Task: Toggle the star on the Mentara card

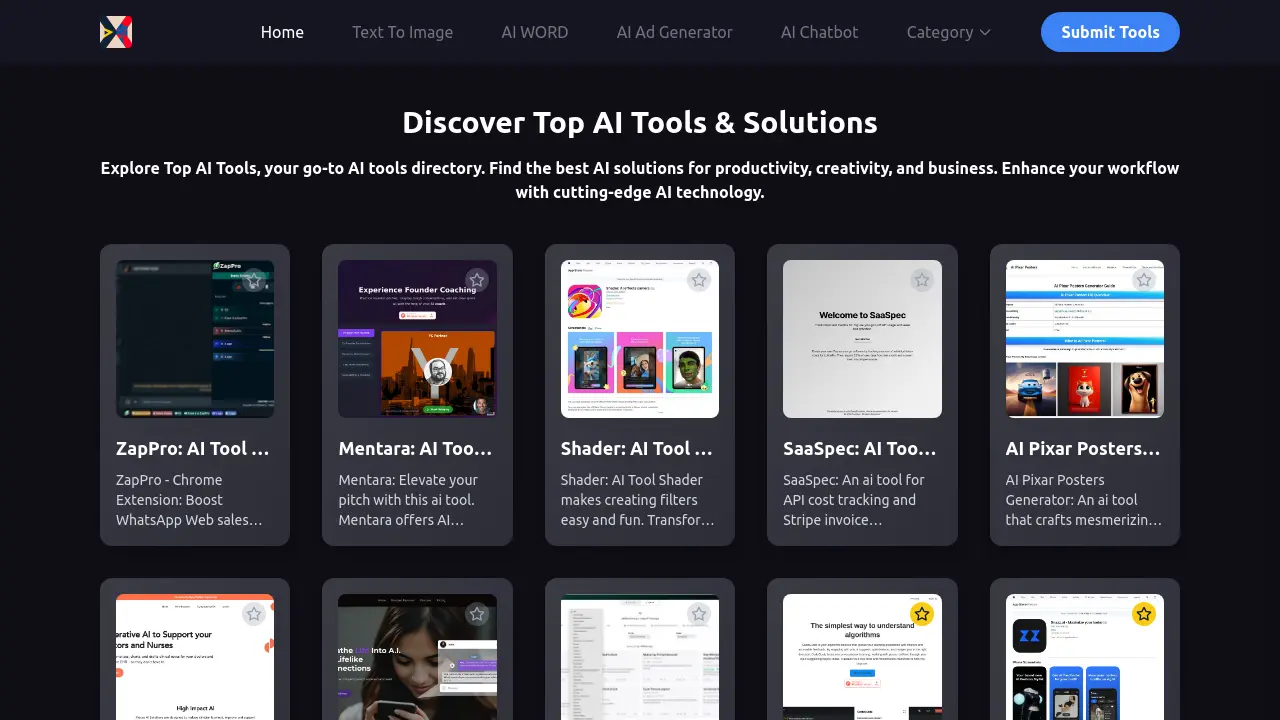Action: point(477,280)
